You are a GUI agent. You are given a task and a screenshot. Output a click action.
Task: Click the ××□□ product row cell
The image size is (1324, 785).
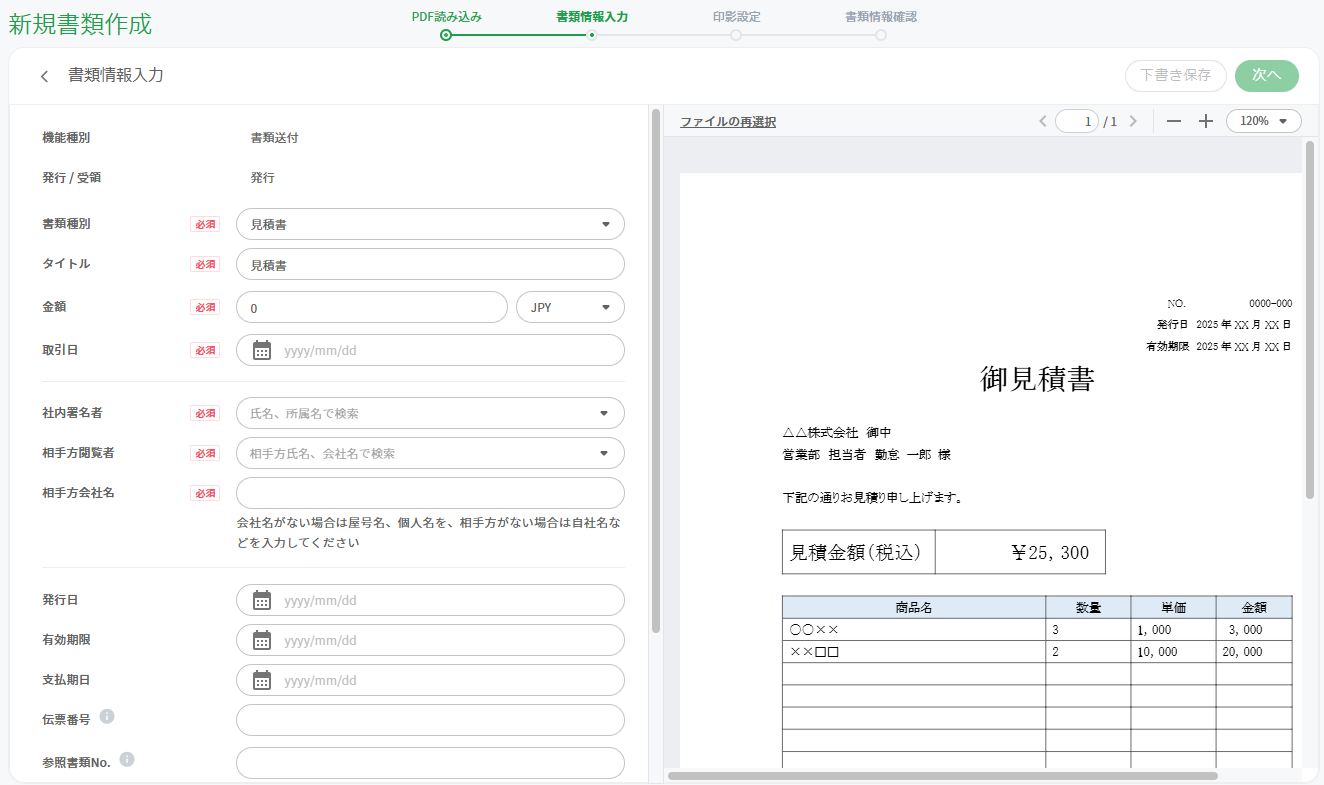click(x=914, y=652)
